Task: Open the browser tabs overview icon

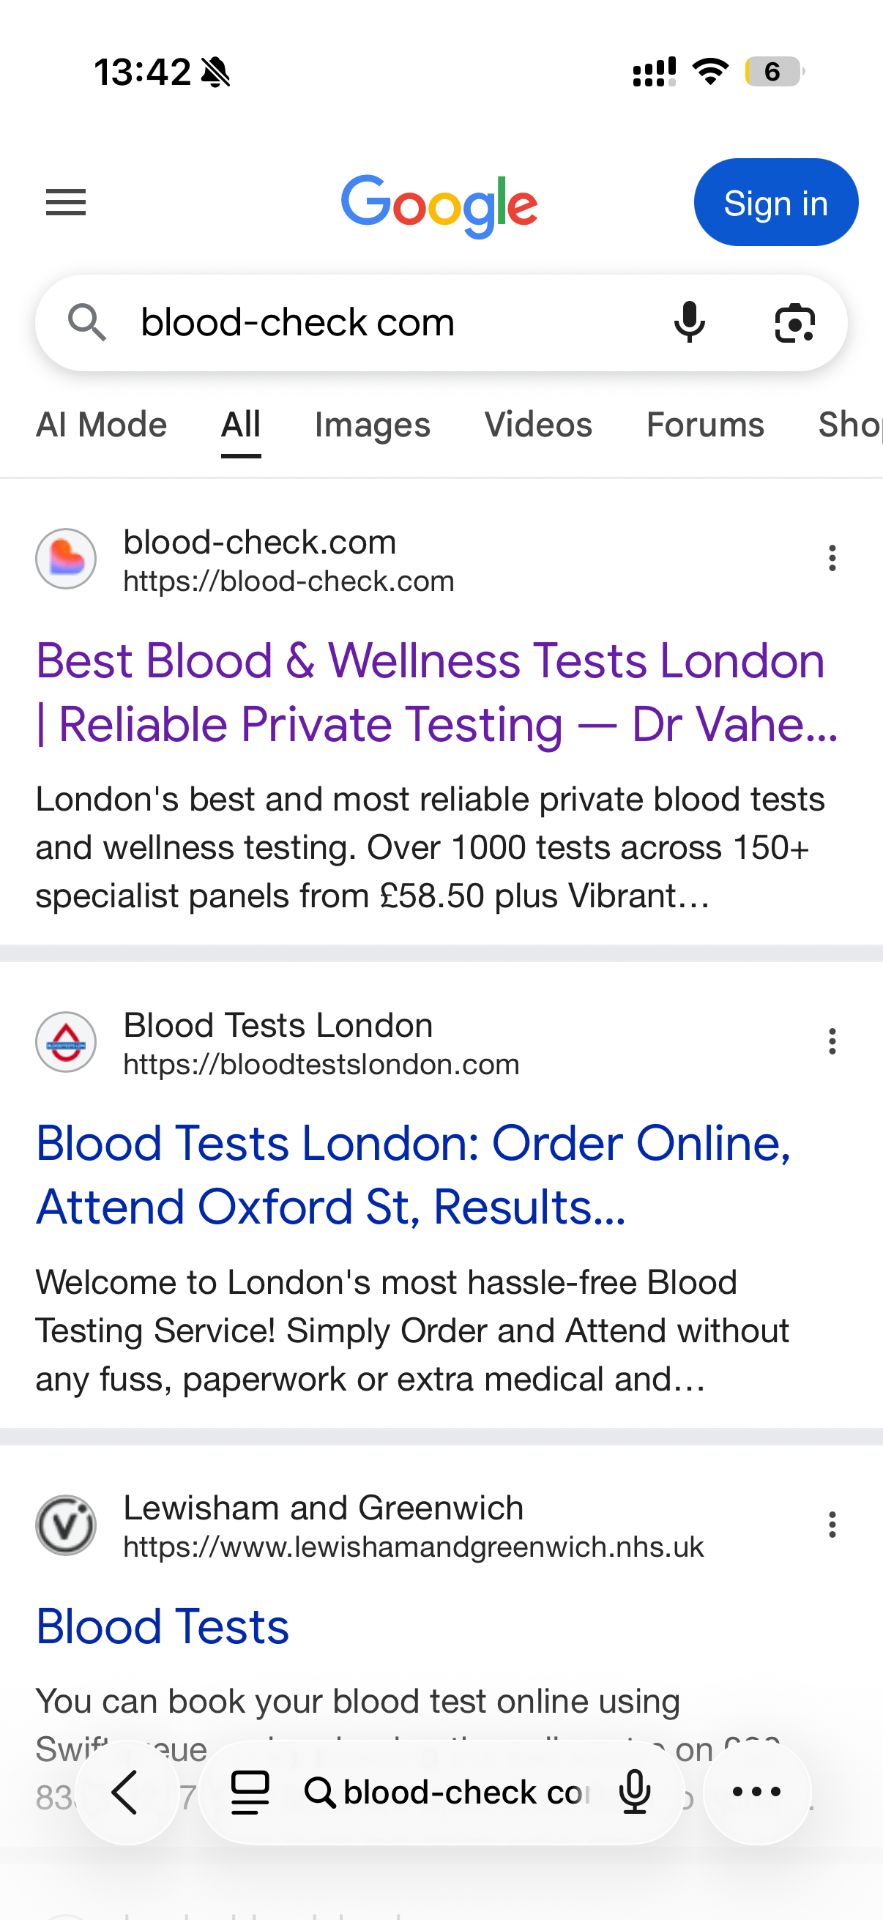Action: [x=250, y=1792]
